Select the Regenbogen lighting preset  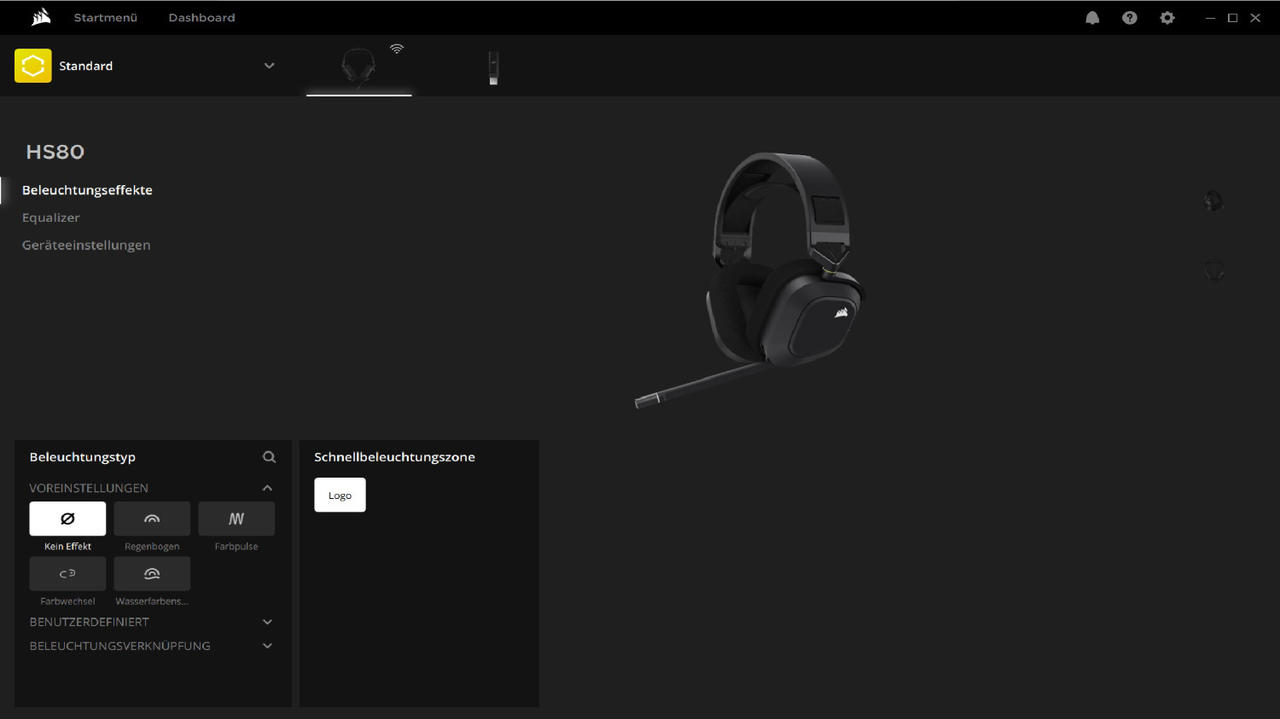[x=152, y=519]
